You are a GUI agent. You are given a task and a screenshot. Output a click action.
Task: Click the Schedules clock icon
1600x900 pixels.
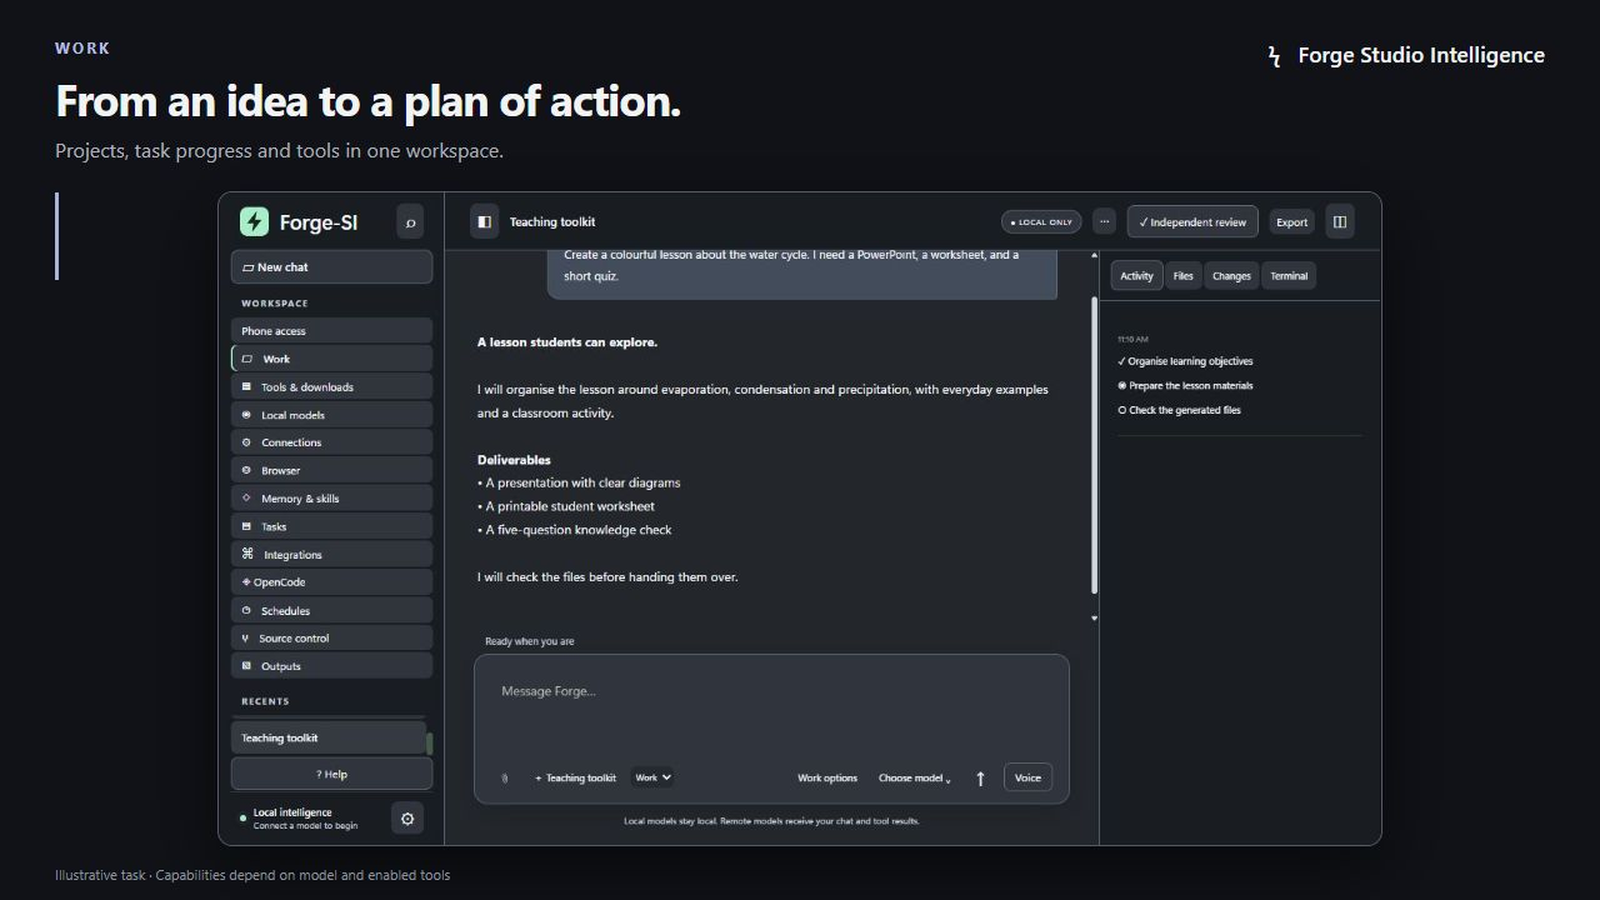(x=246, y=610)
